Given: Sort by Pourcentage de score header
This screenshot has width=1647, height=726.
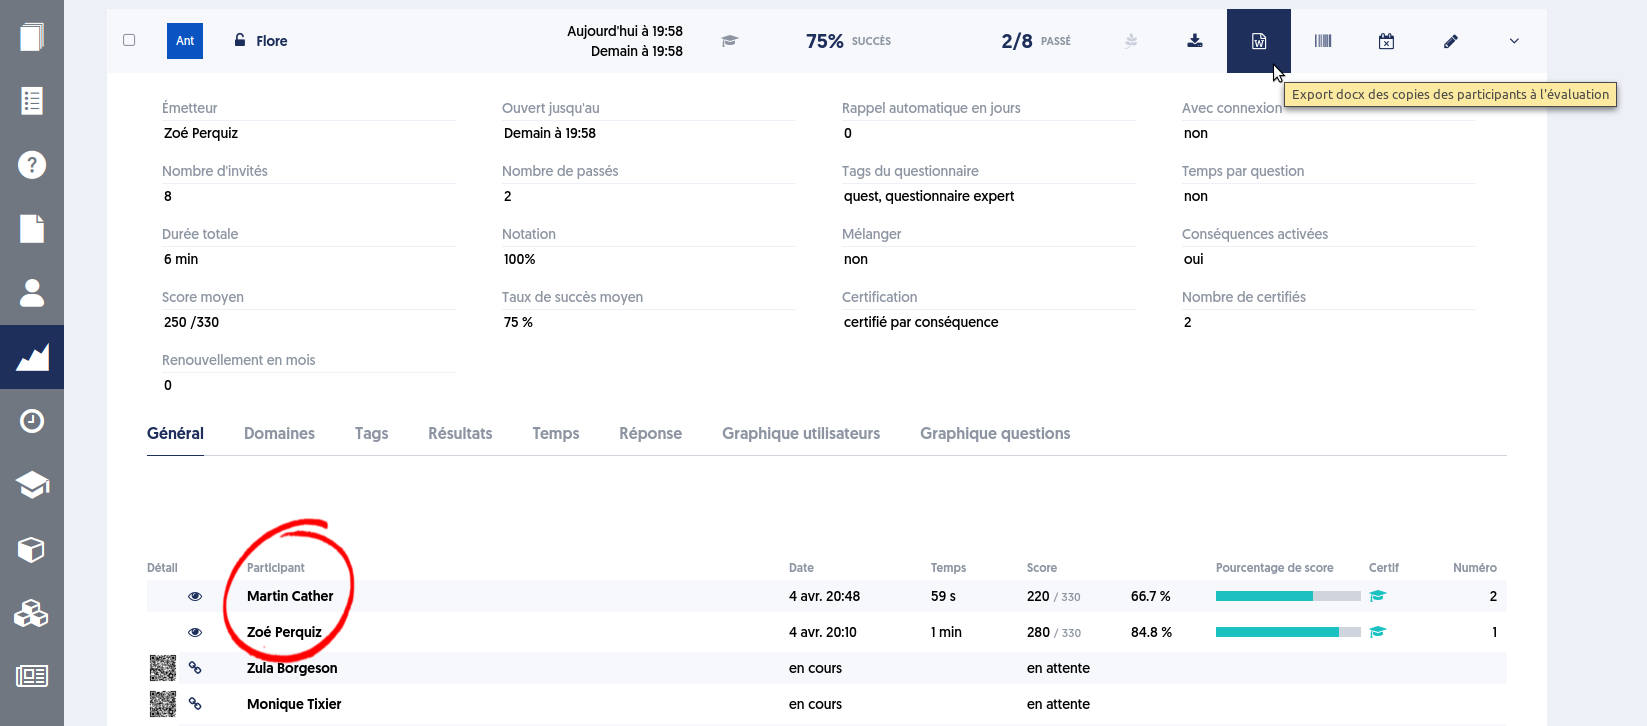Looking at the screenshot, I should coord(1274,568).
